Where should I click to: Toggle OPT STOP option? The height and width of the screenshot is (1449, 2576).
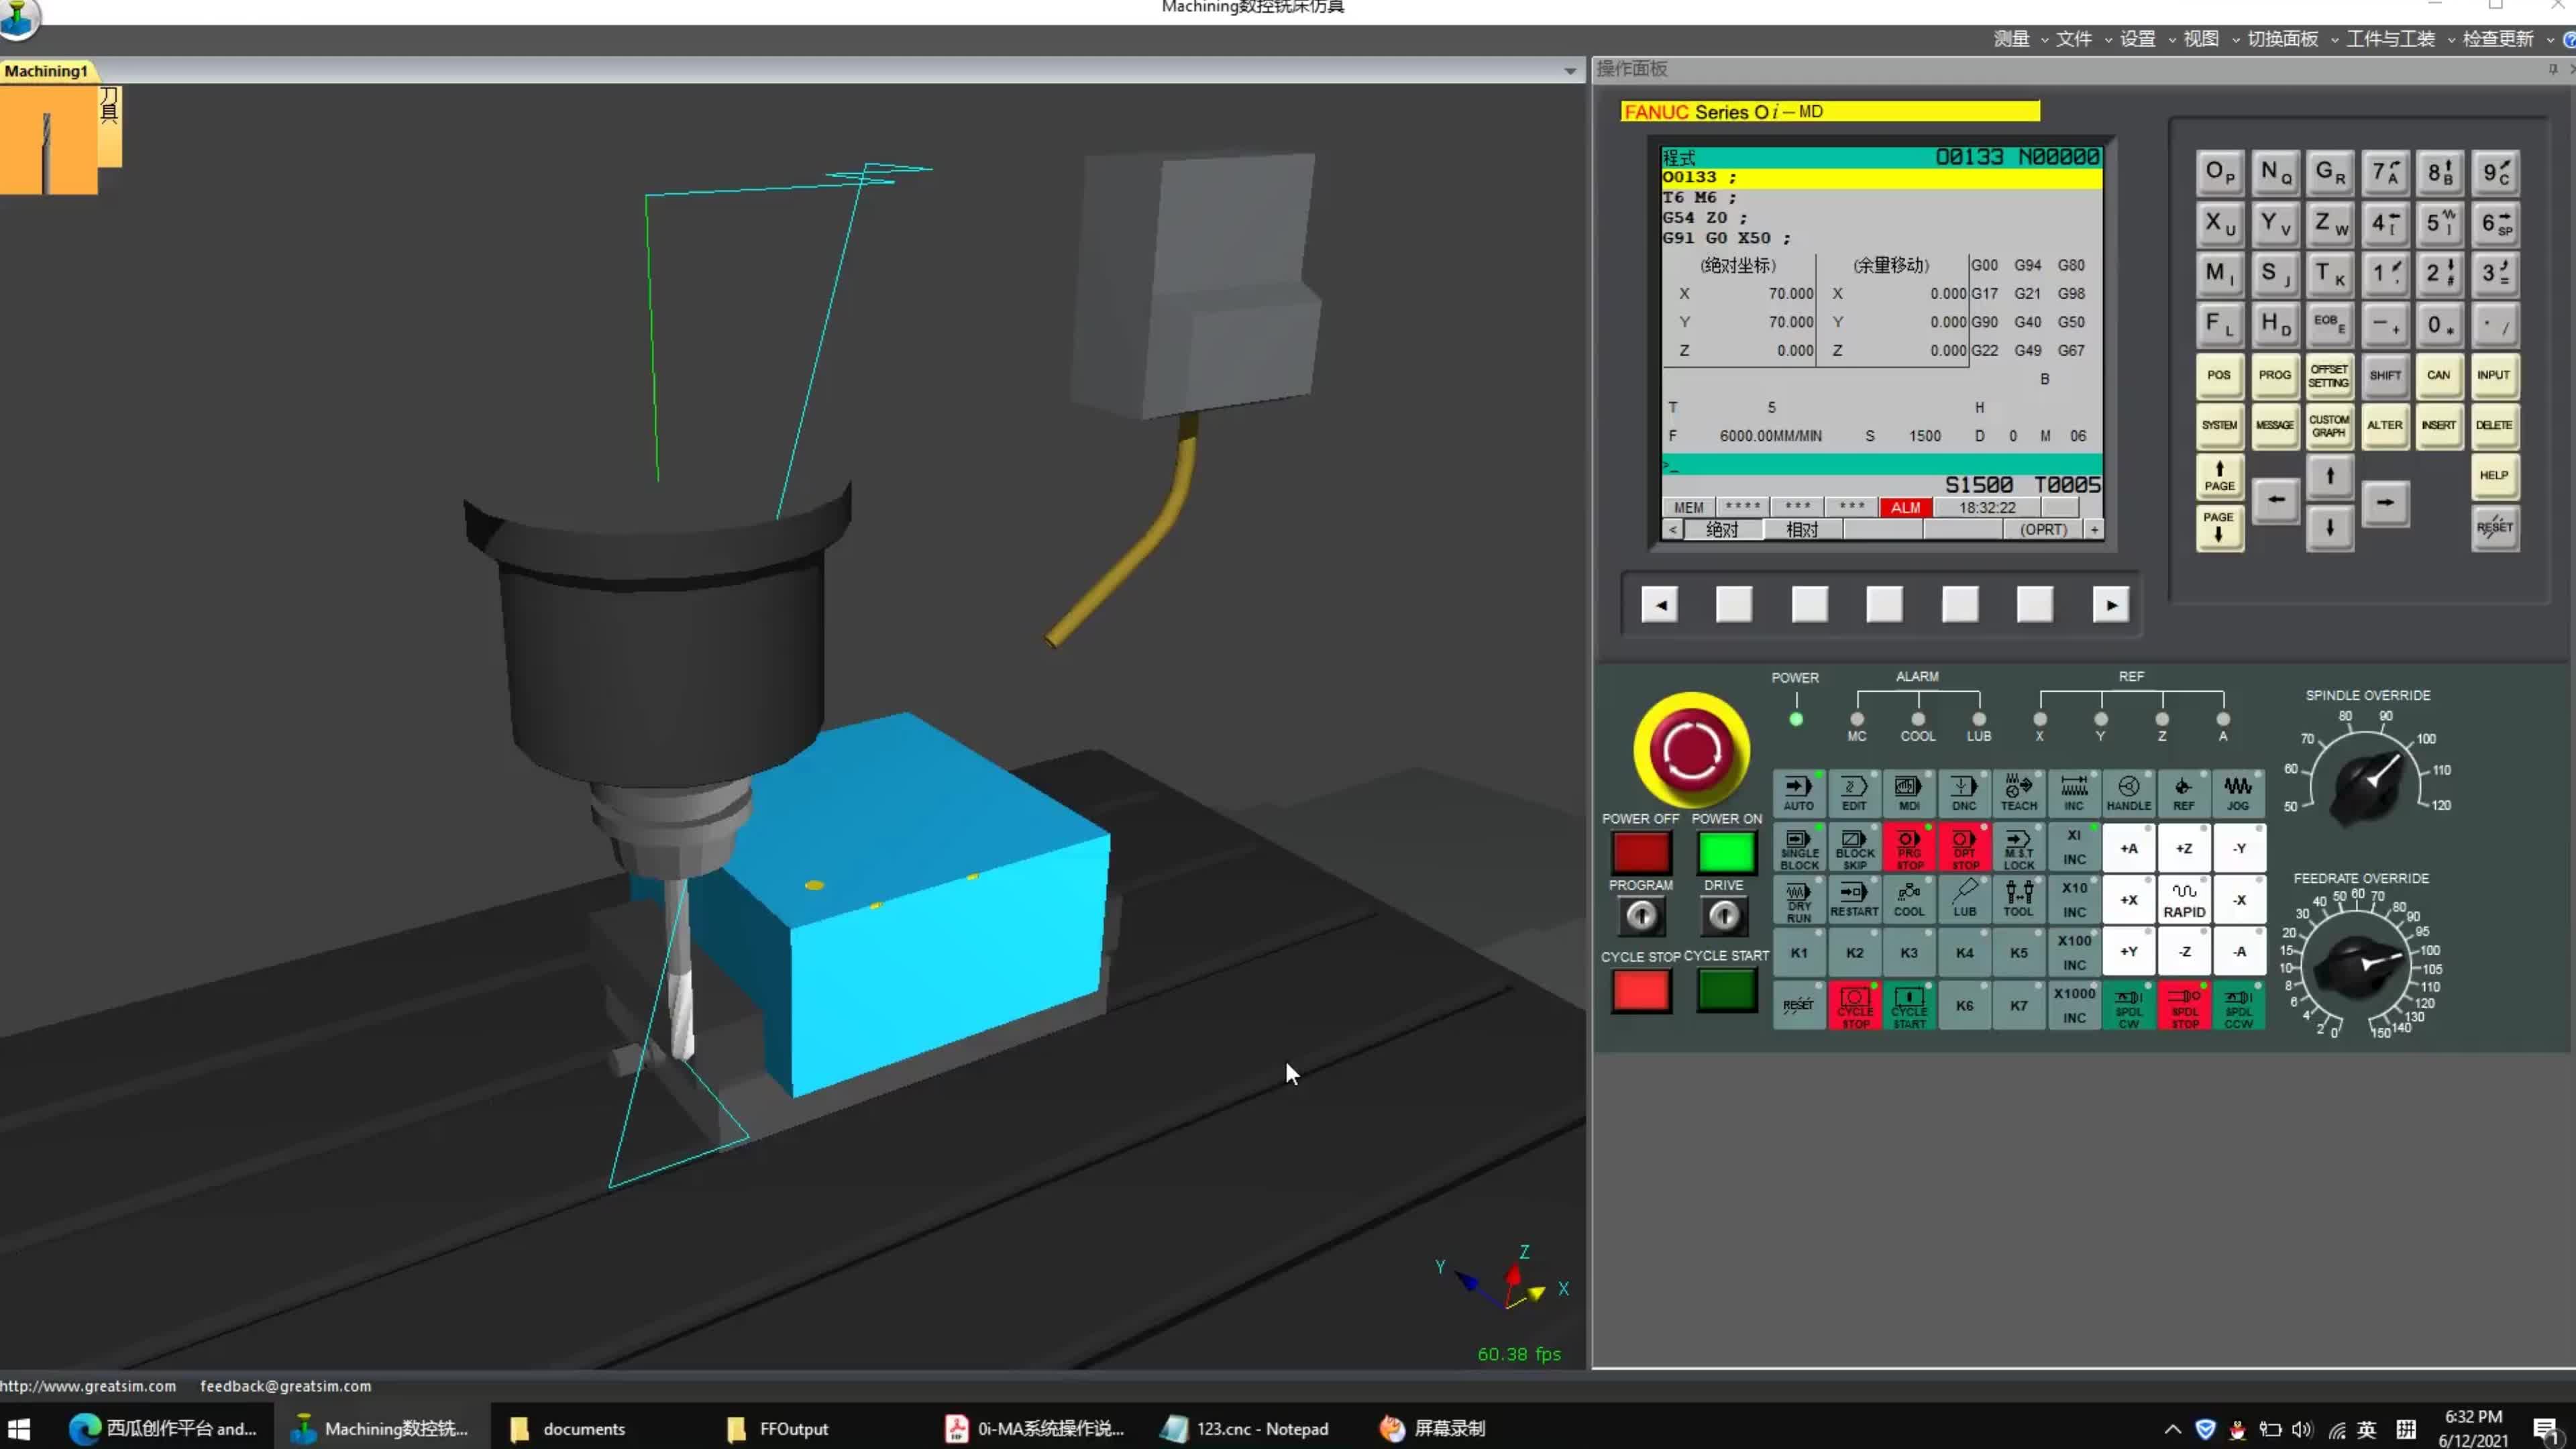click(1964, 847)
